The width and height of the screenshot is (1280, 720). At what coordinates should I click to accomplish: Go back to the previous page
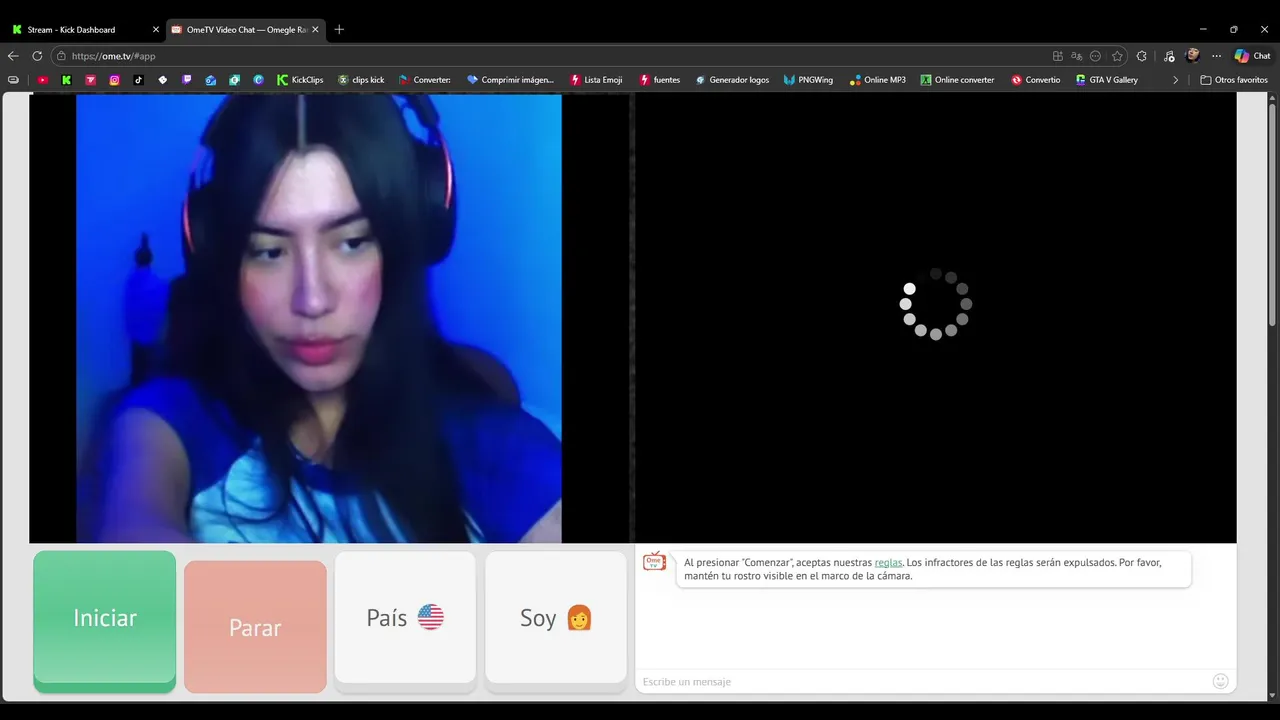tap(13, 56)
